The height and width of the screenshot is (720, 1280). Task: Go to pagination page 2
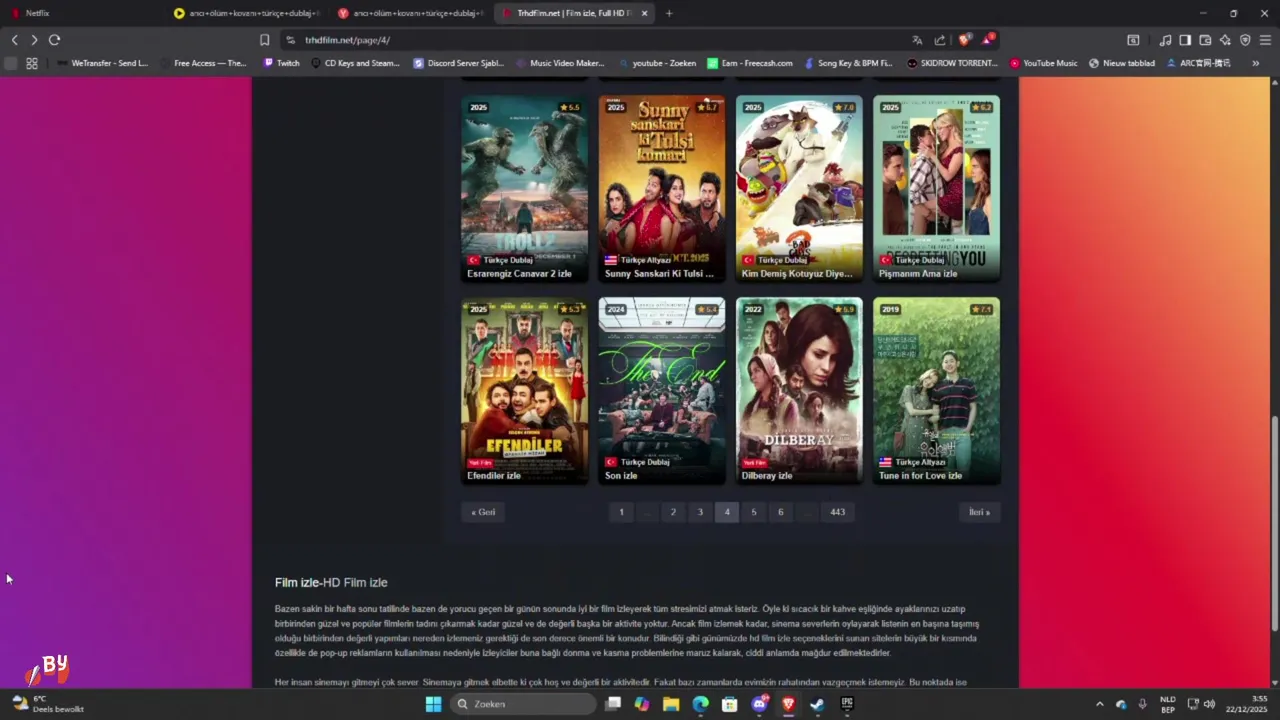(x=673, y=512)
